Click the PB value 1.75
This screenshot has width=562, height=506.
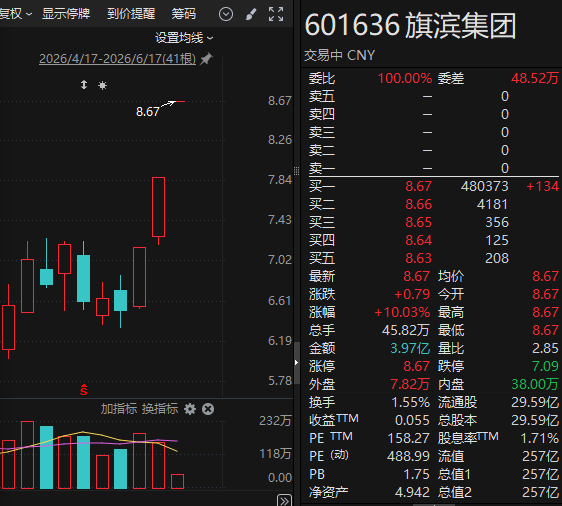coord(416,474)
